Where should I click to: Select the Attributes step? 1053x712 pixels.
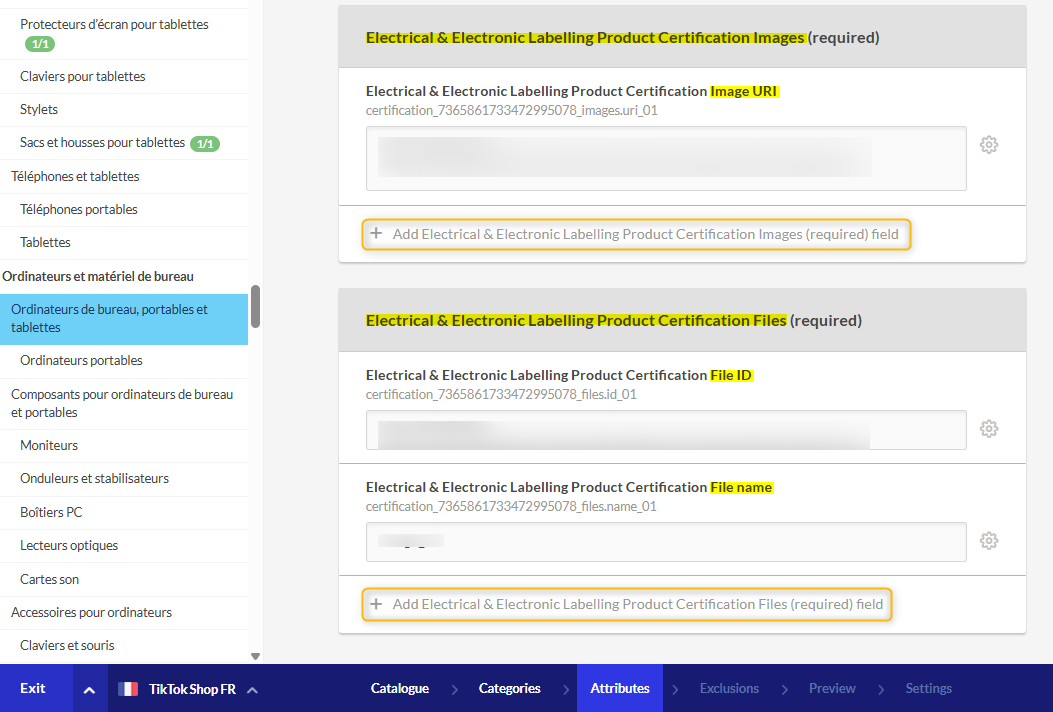619,688
